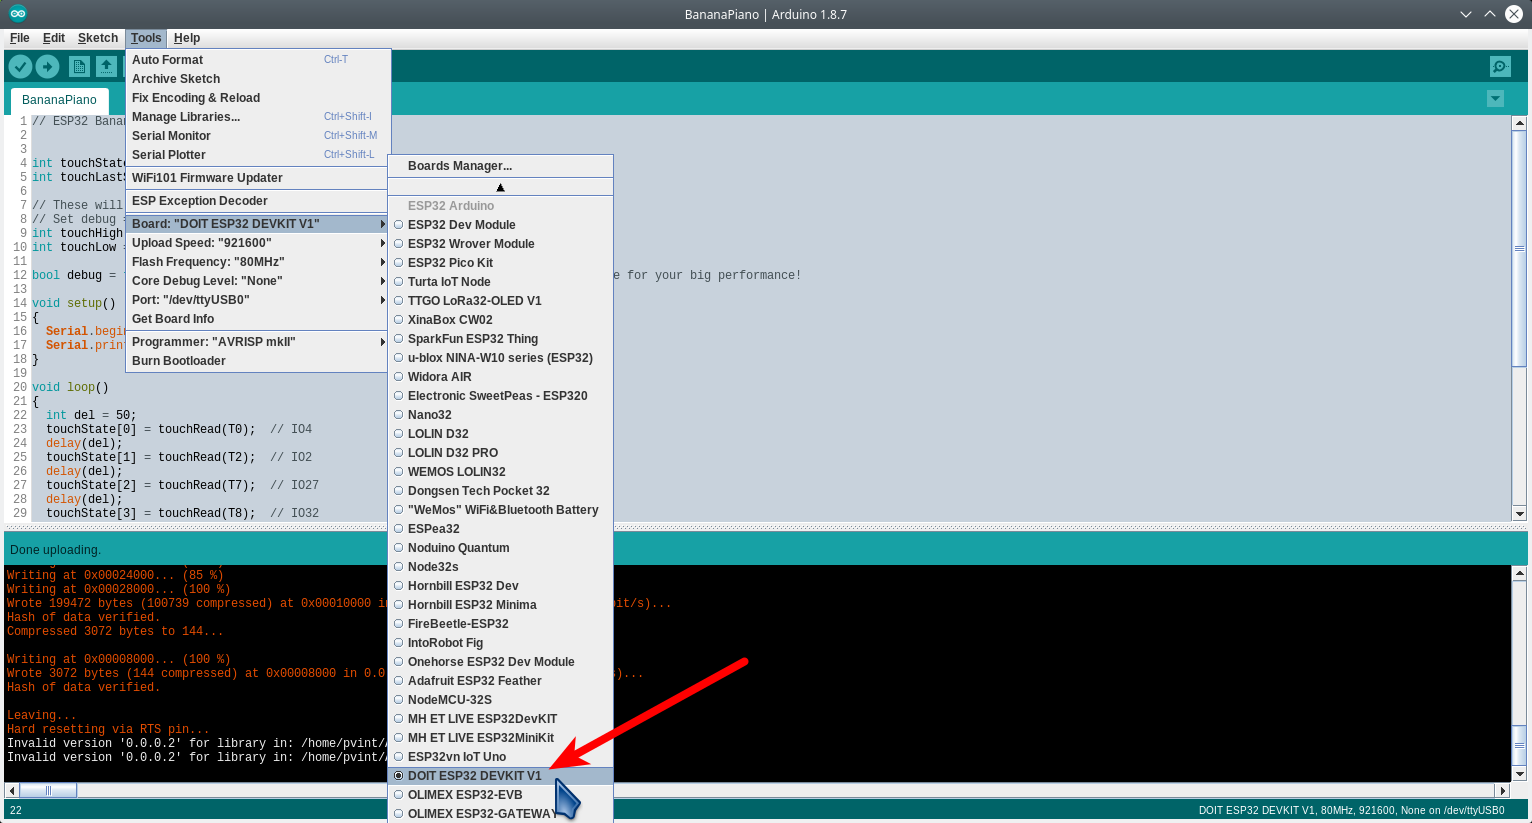
Task: Expand Flash Frequency 80MHz submenu
Action: (258, 262)
